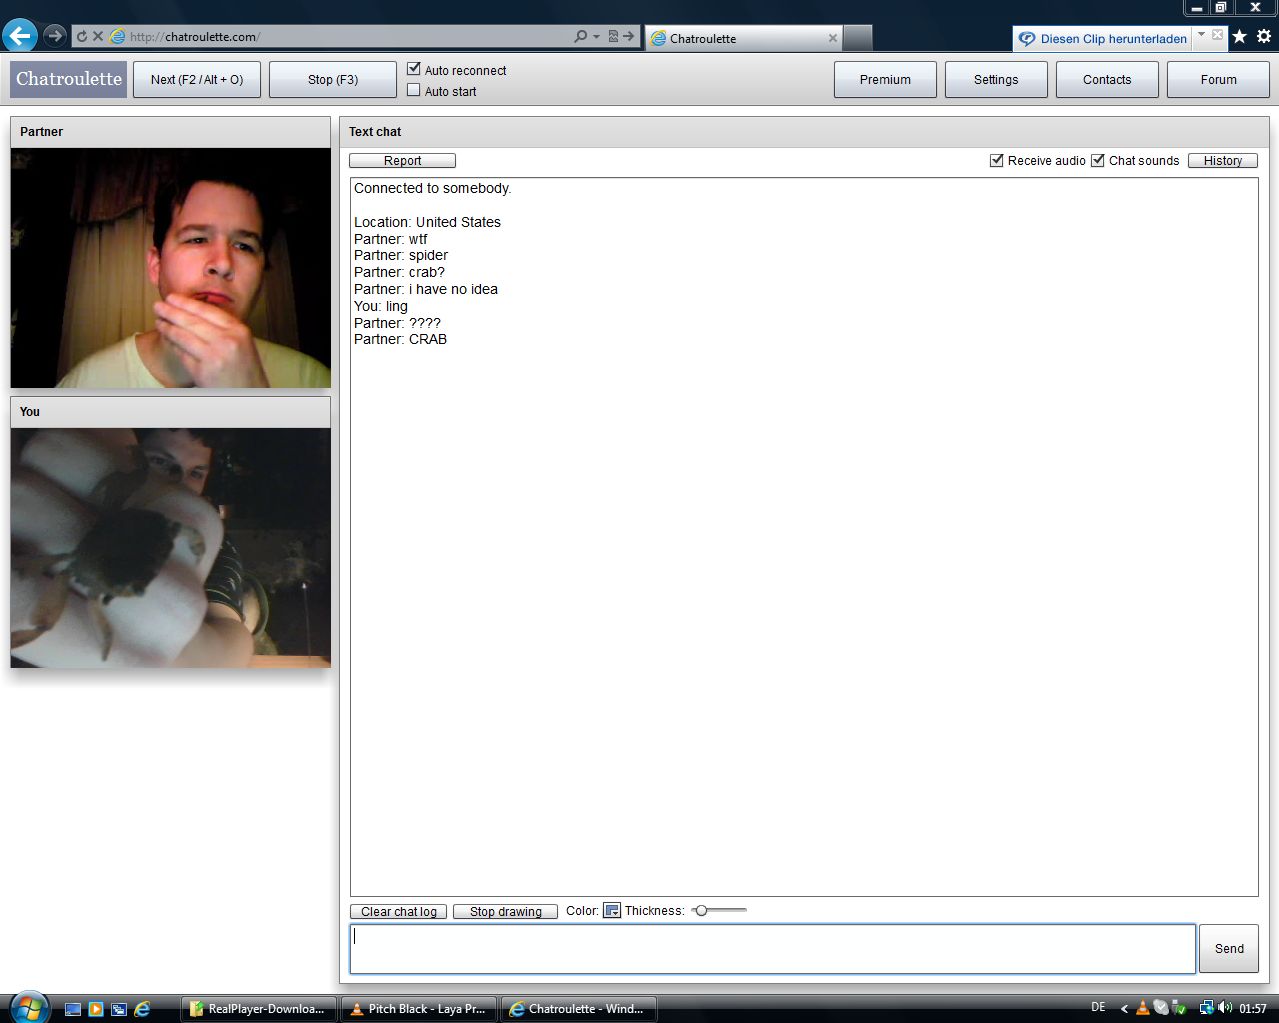Screen dimensions: 1279x1023
Task: Click the Chatroulette logo
Action: [68, 79]
